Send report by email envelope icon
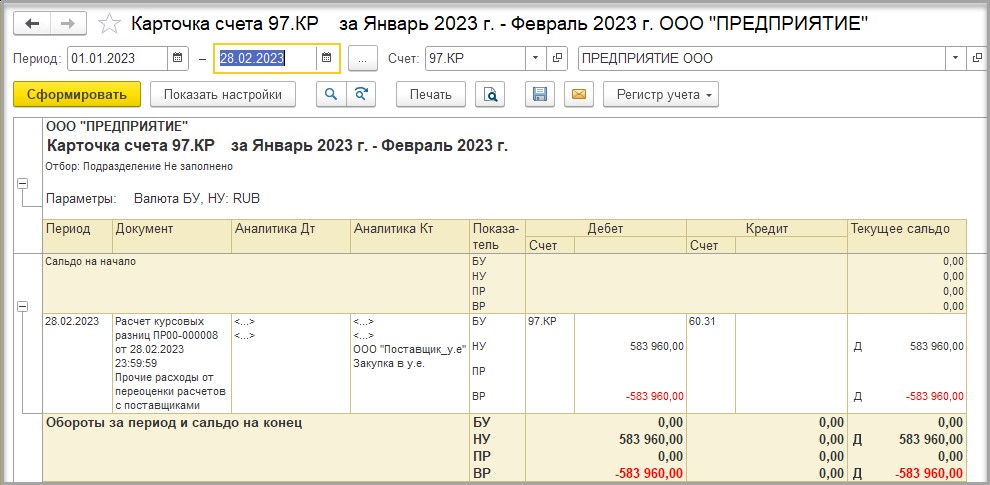 click(x=579, y=95)
